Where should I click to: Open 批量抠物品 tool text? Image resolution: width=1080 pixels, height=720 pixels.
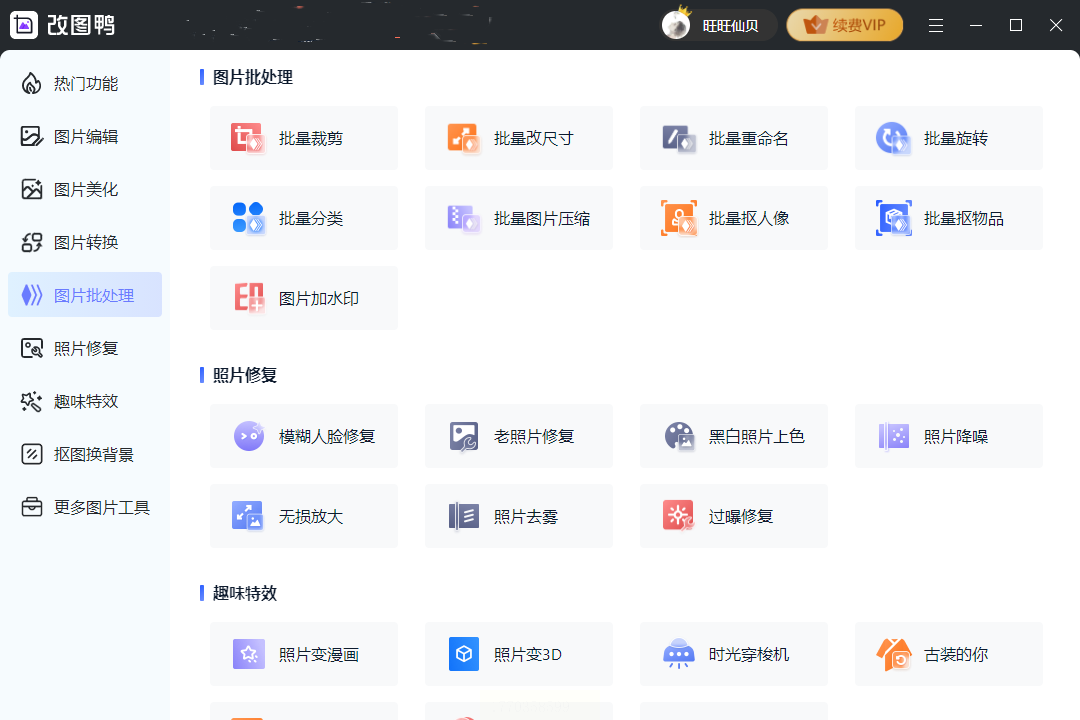click(964, 218)
